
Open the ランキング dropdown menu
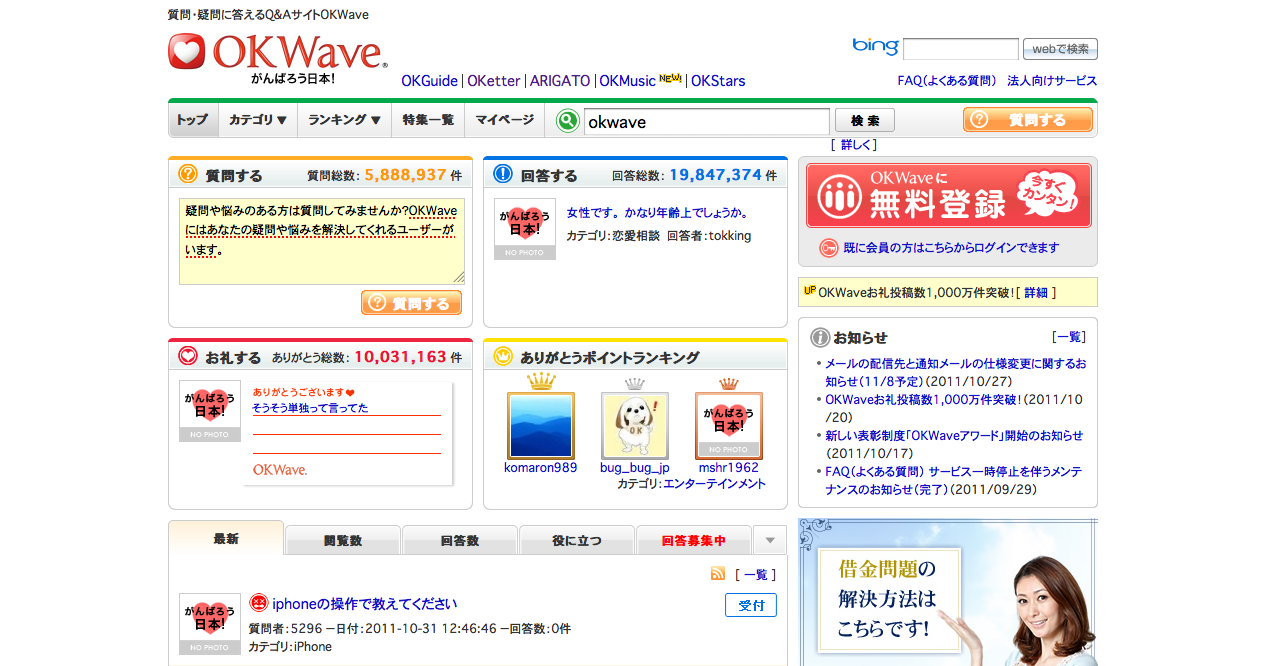click(x=343, y=119)
